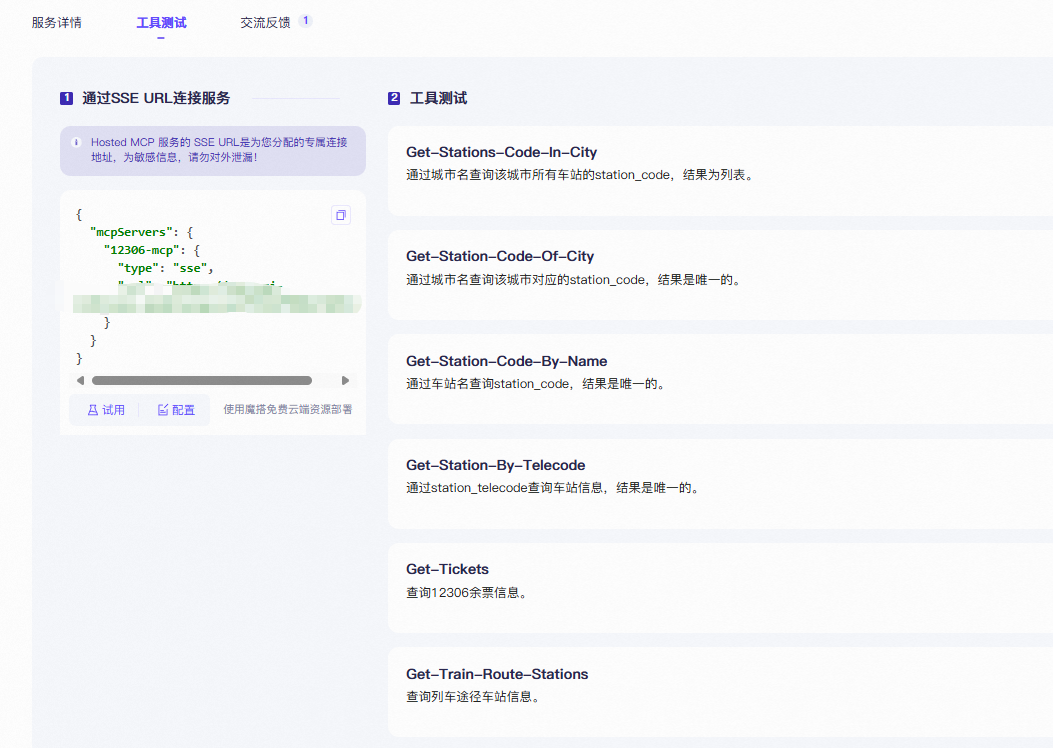The height and width of the screenshot is (748, 1053).
Task: Click the left scroll arrow under the code block
Action: point(80,380)
